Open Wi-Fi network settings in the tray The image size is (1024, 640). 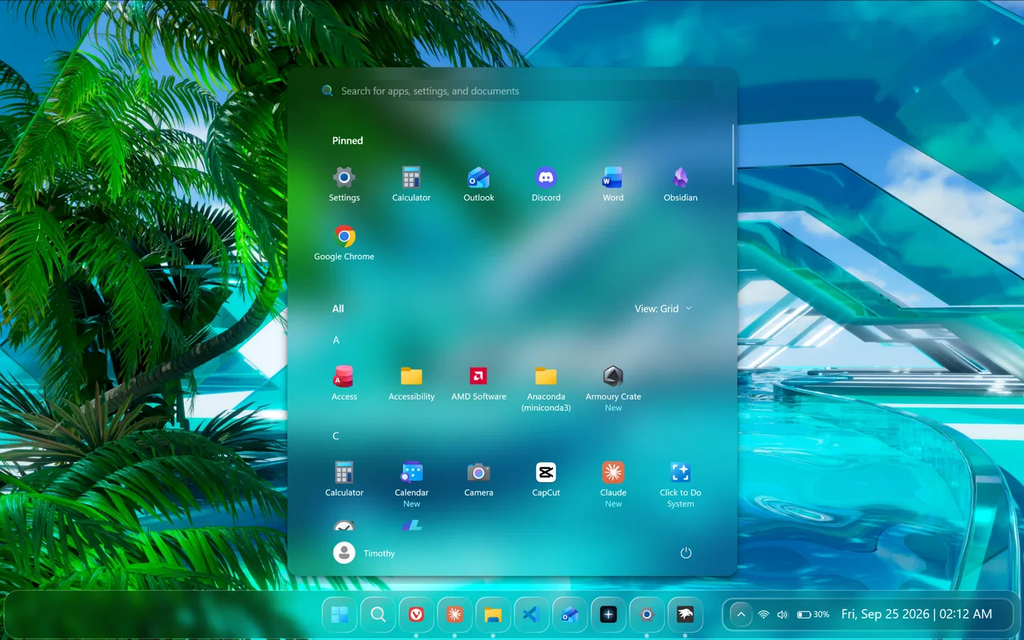point(763,615)
